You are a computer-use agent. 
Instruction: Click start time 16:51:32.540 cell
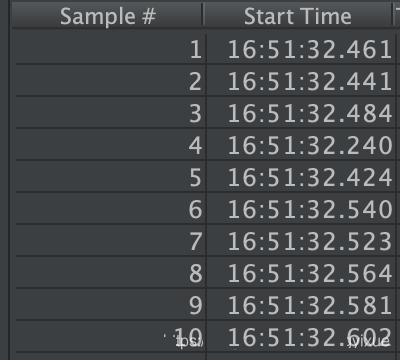301,209
